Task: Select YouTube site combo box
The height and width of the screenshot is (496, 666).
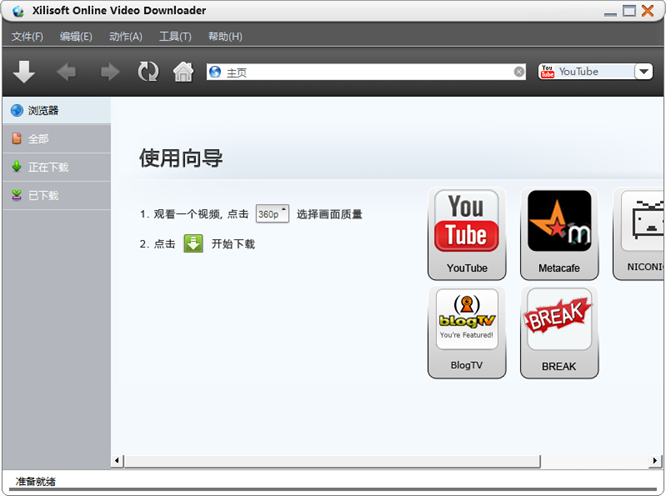Action: 595,71
